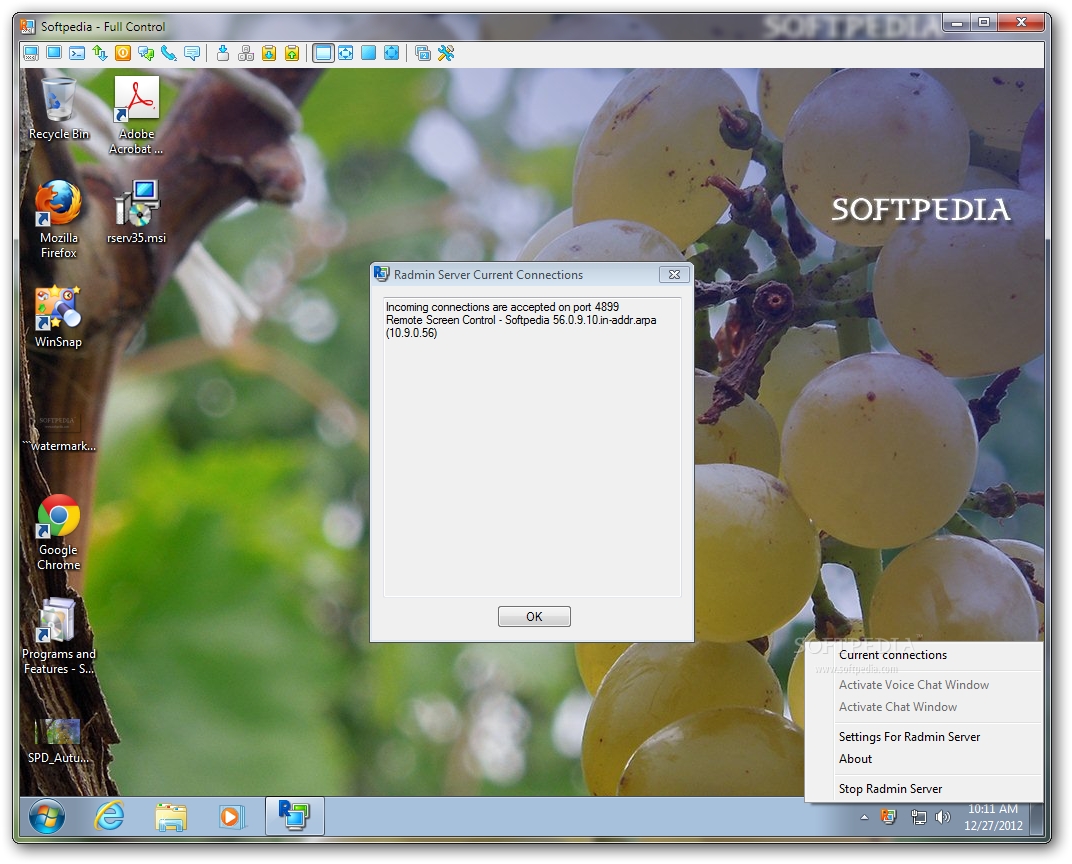1072x864 pixels.
Task: Click the send key blue arrow icon
Action: tap(223, 53)
